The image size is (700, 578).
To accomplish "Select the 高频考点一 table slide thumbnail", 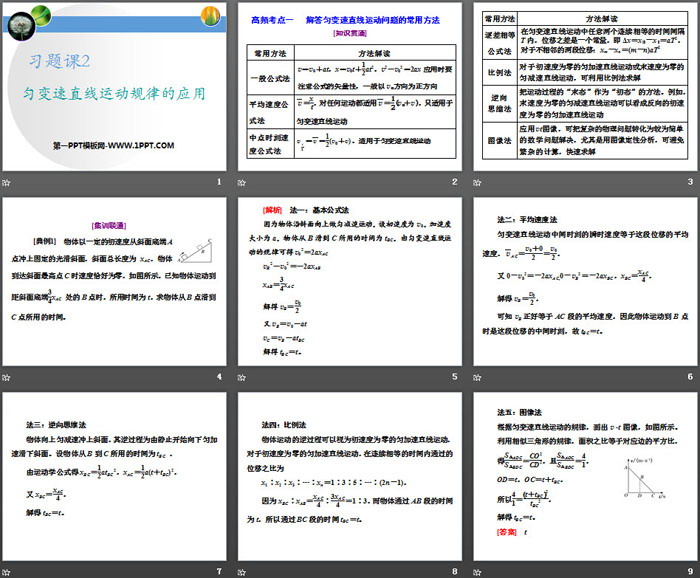I will 349,86.
